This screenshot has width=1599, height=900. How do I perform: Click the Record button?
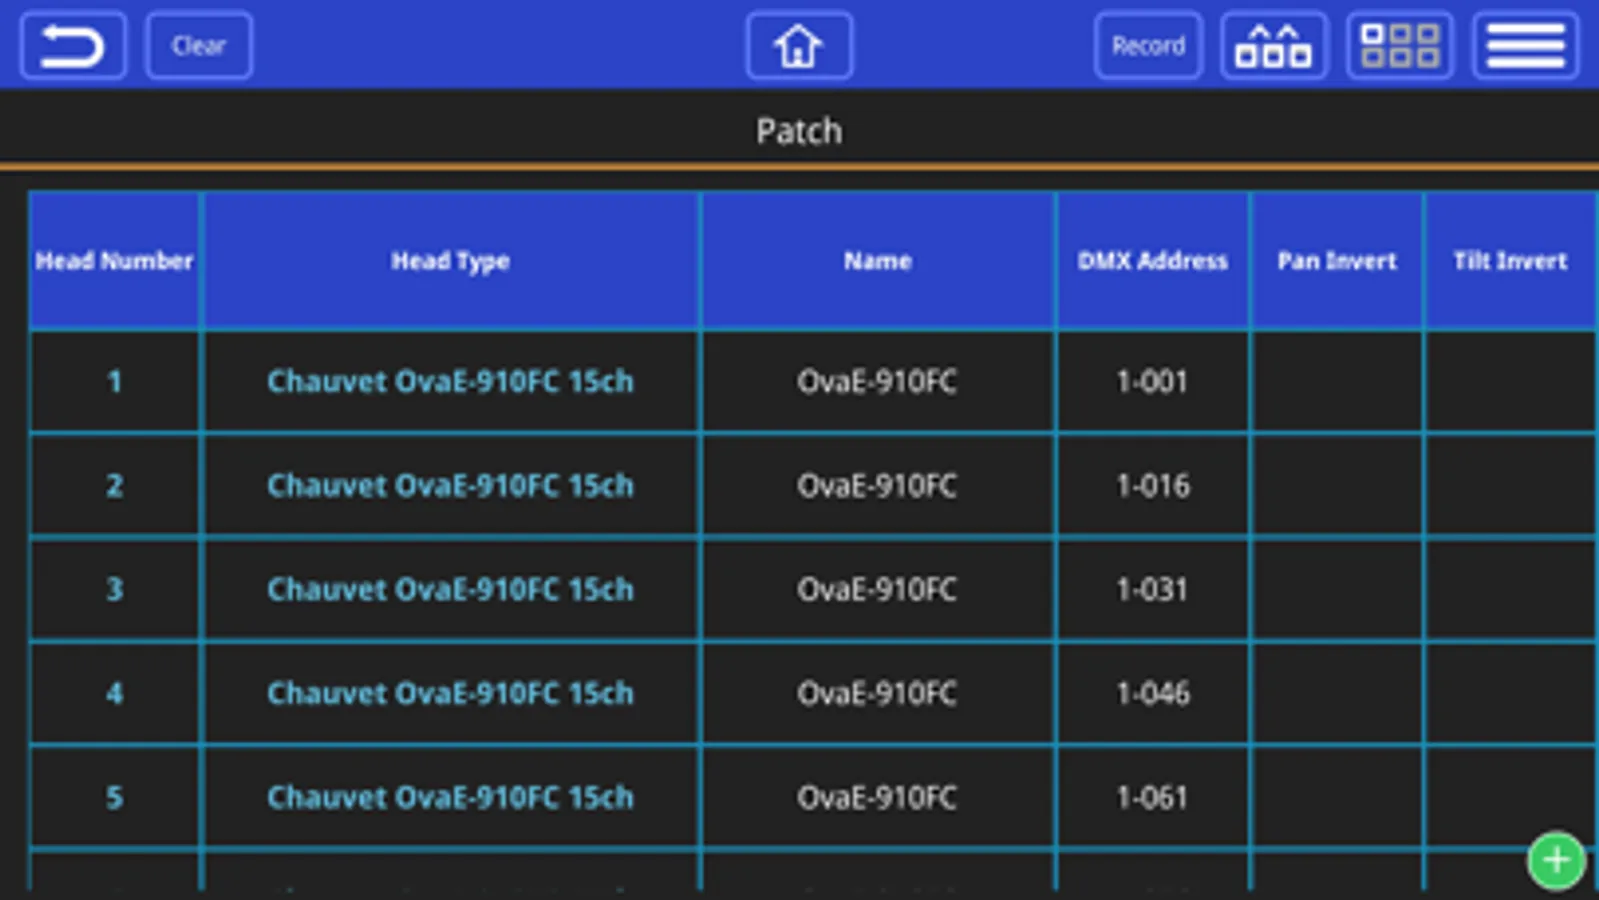(1148, 46)
